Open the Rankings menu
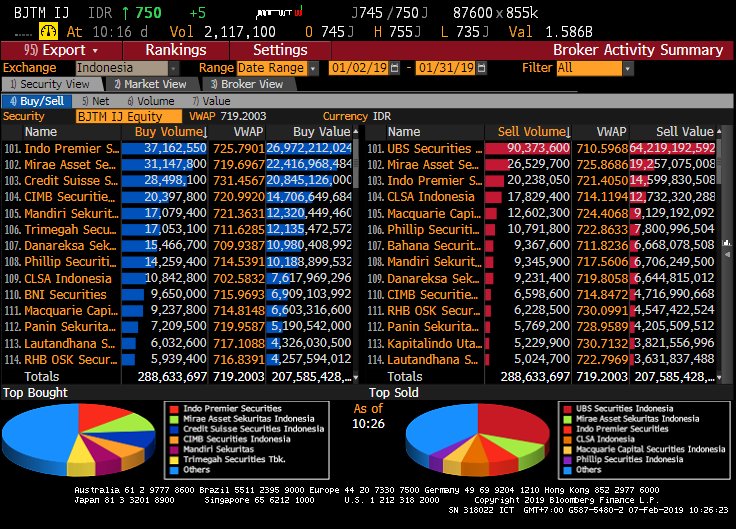Image resolution: width=736 pixels, height=529 pixels. point(176,50)
